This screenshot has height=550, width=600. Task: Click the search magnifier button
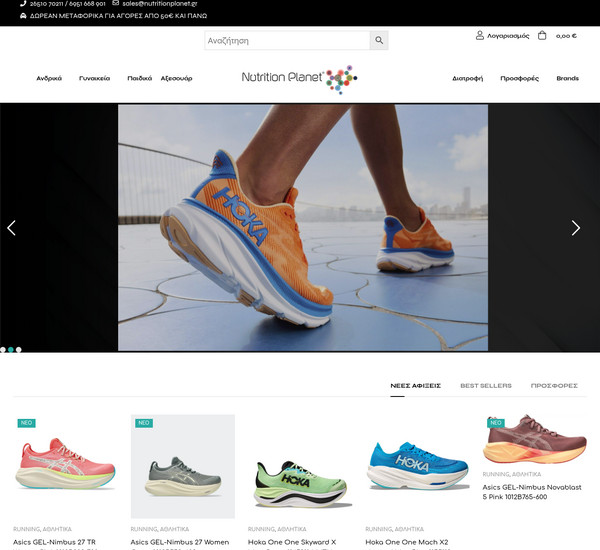[379, 40]
